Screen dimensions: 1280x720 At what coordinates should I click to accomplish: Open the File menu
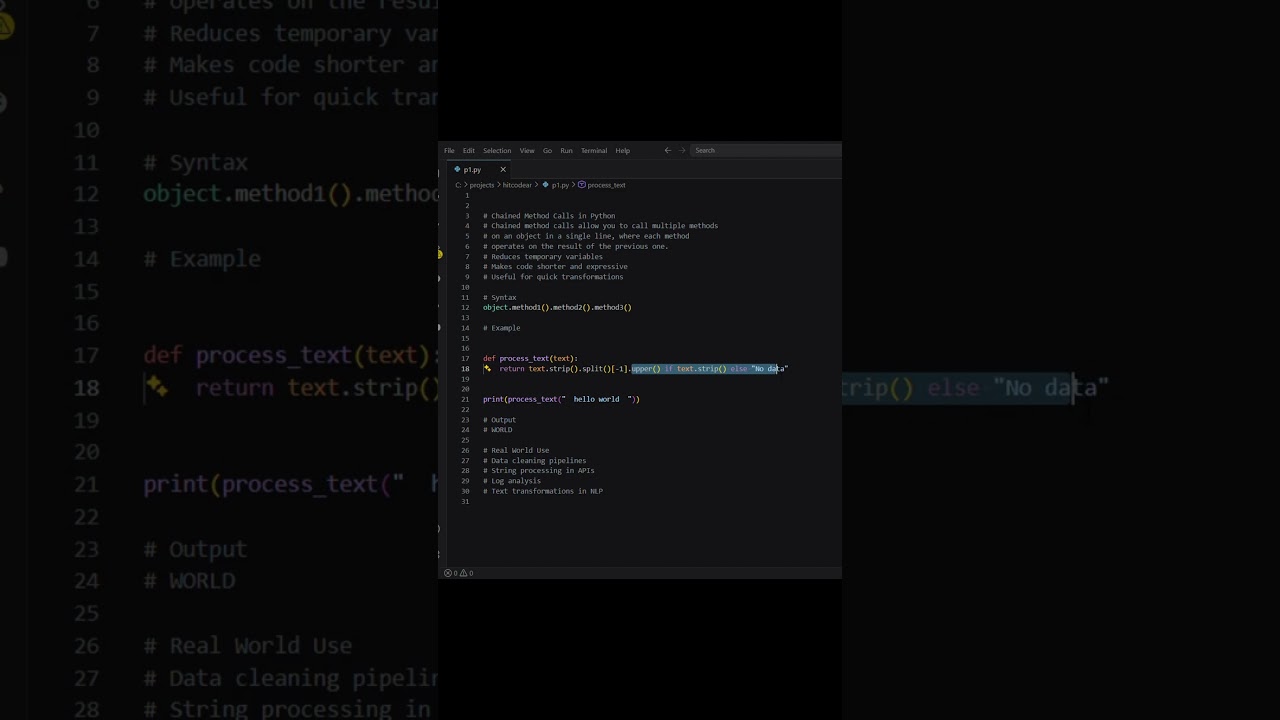click(x=449, y=150)
